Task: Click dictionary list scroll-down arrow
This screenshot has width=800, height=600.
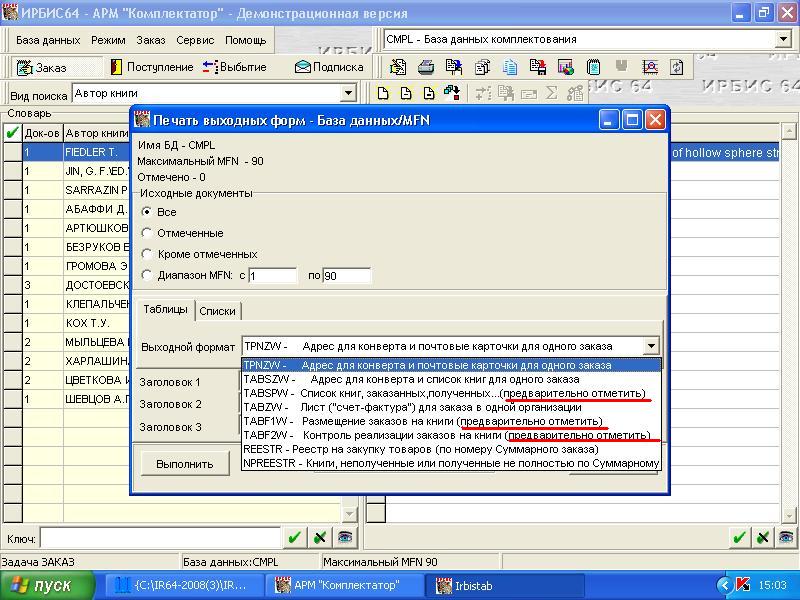Action: point(350,514)
